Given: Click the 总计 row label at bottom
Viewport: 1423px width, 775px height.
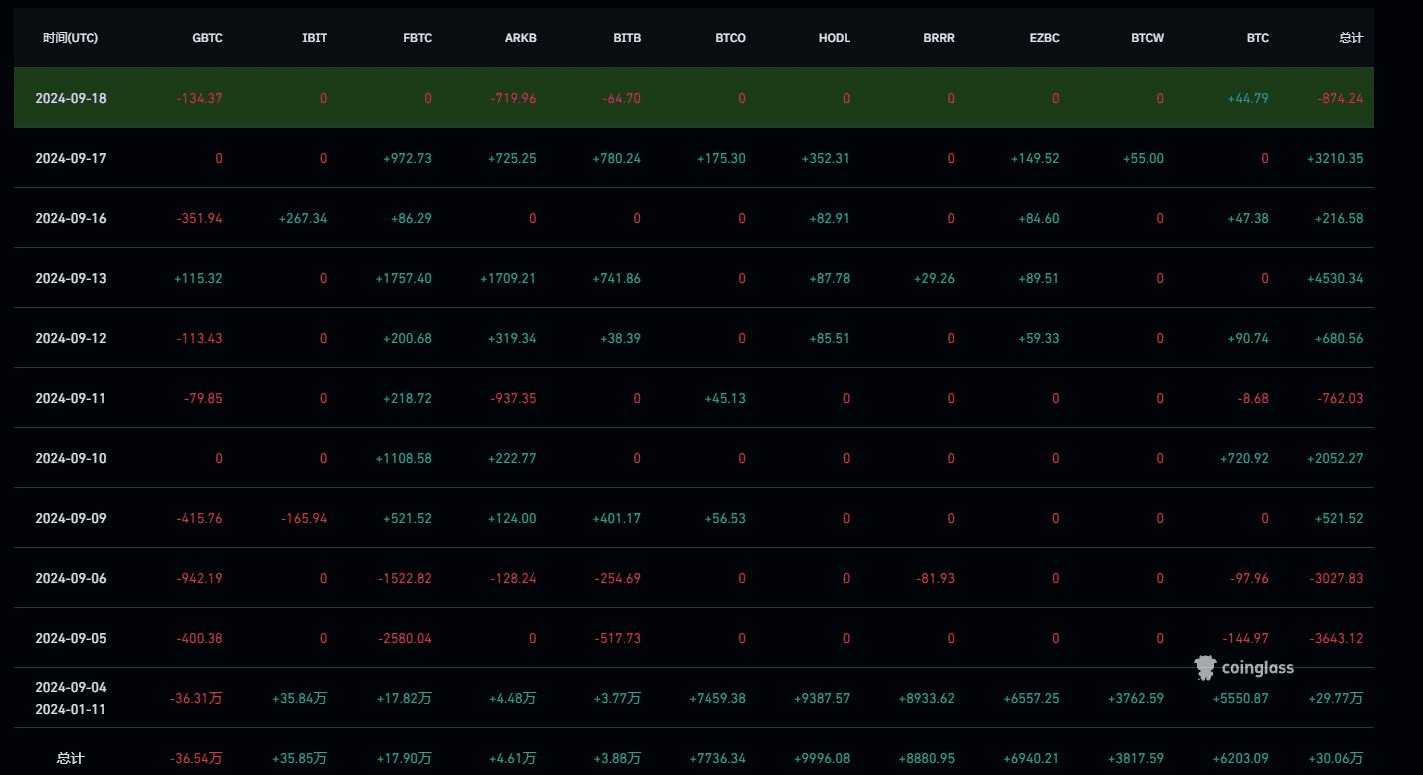Looking at the screenshot, I should coord(71,758).
